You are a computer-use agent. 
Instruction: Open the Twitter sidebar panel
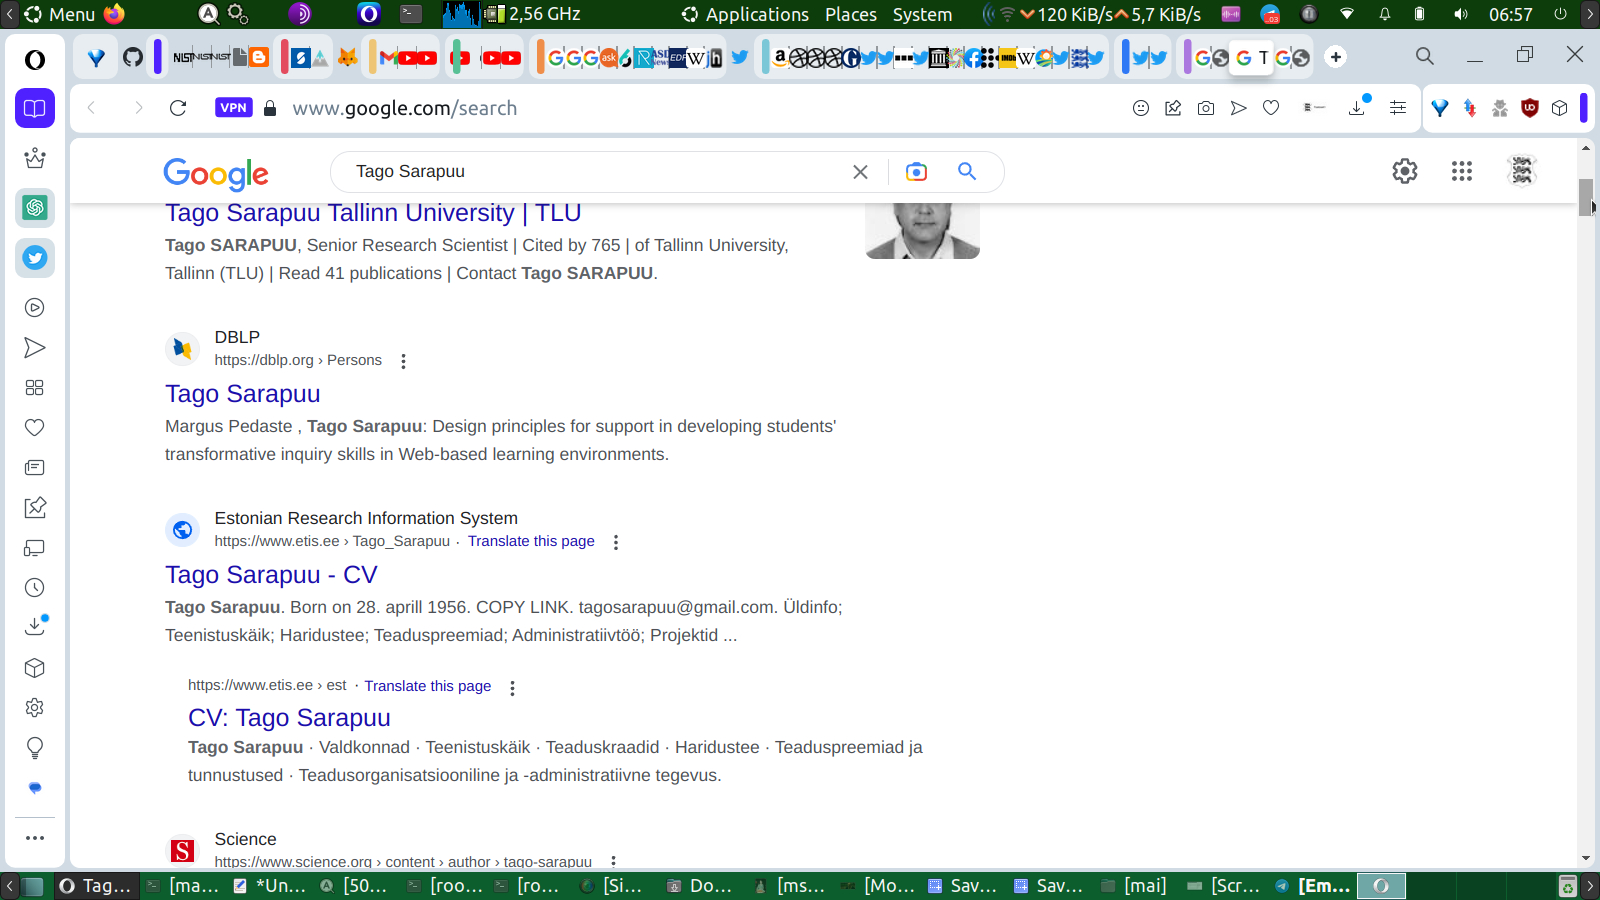[35, 258]
